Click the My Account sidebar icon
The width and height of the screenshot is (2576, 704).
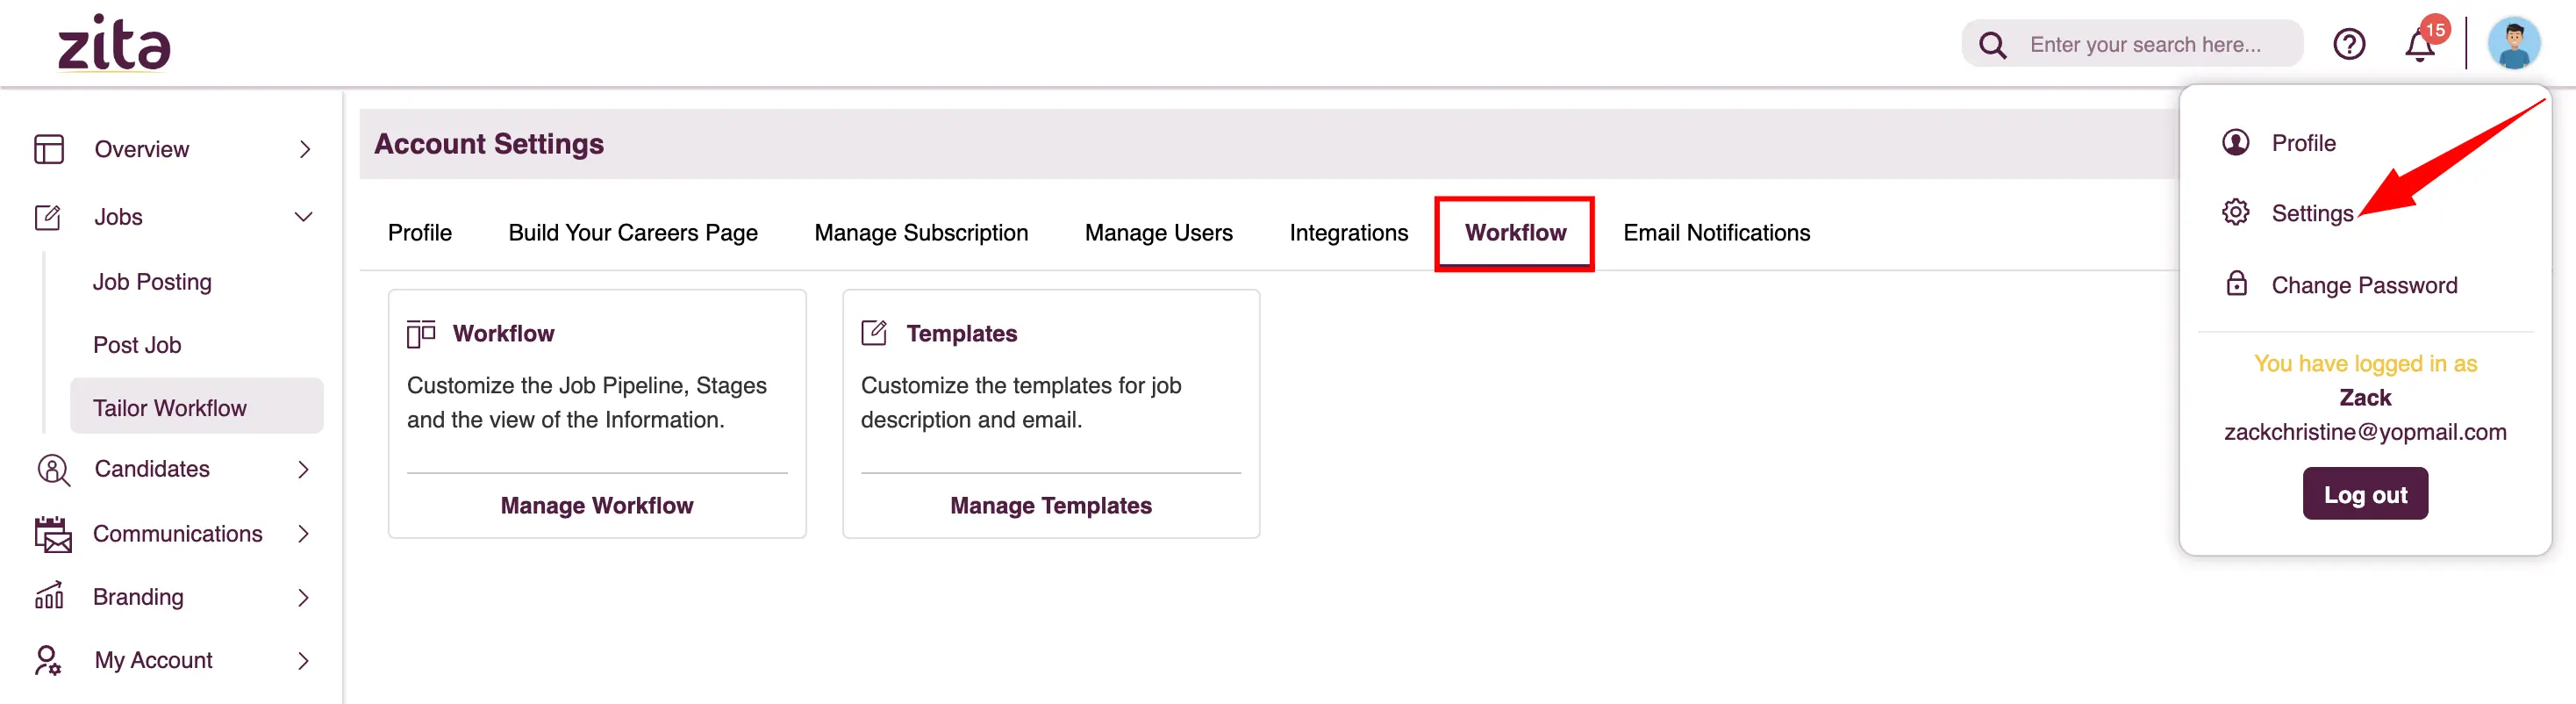[48, 660]
